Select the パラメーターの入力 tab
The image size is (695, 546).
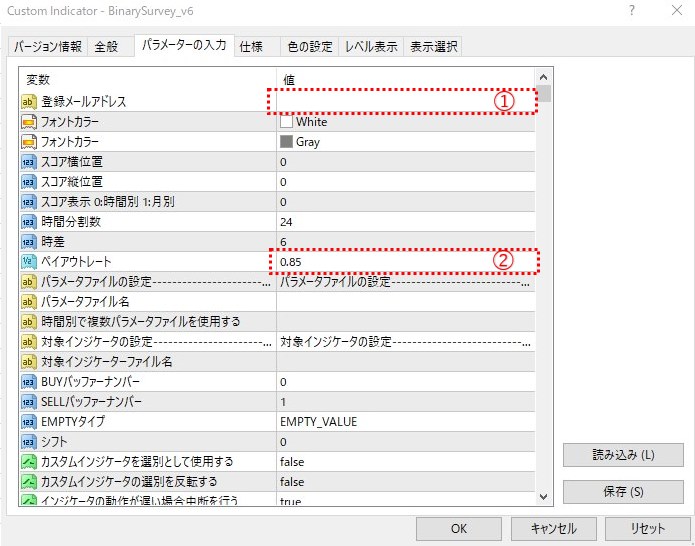[x=184, y=45]
